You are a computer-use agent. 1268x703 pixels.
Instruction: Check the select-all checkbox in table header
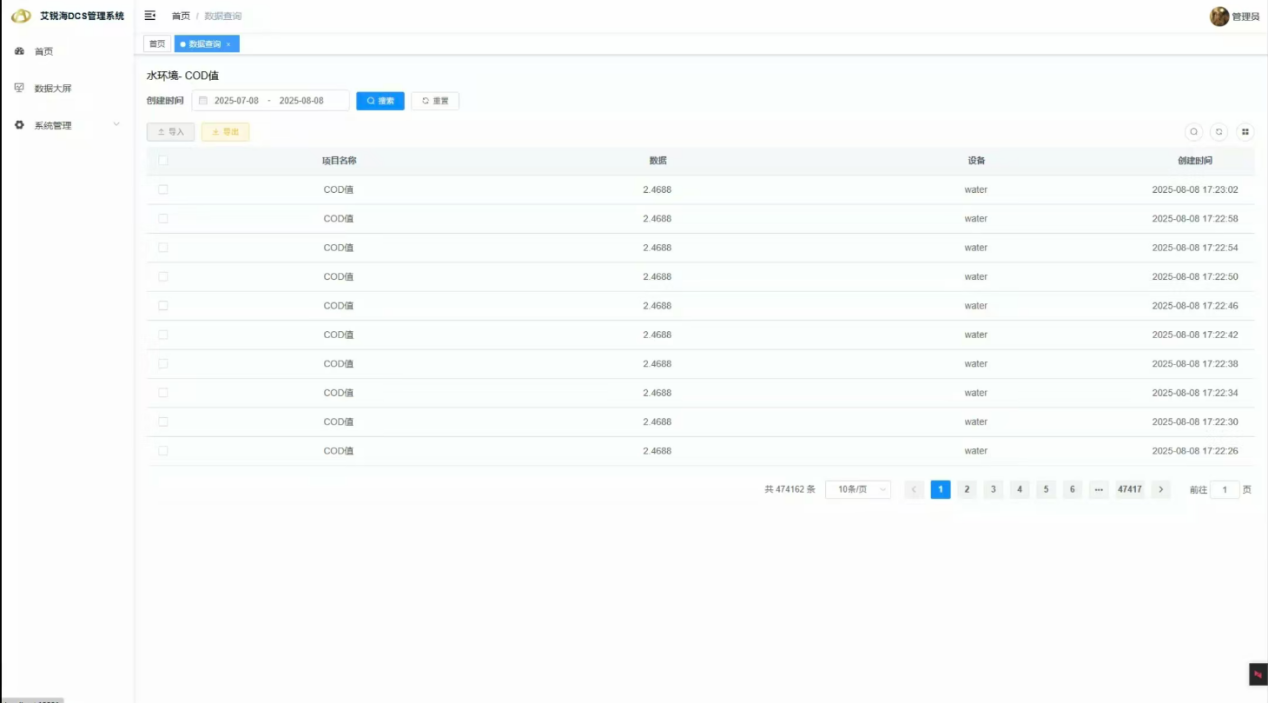tap(163, 160)
